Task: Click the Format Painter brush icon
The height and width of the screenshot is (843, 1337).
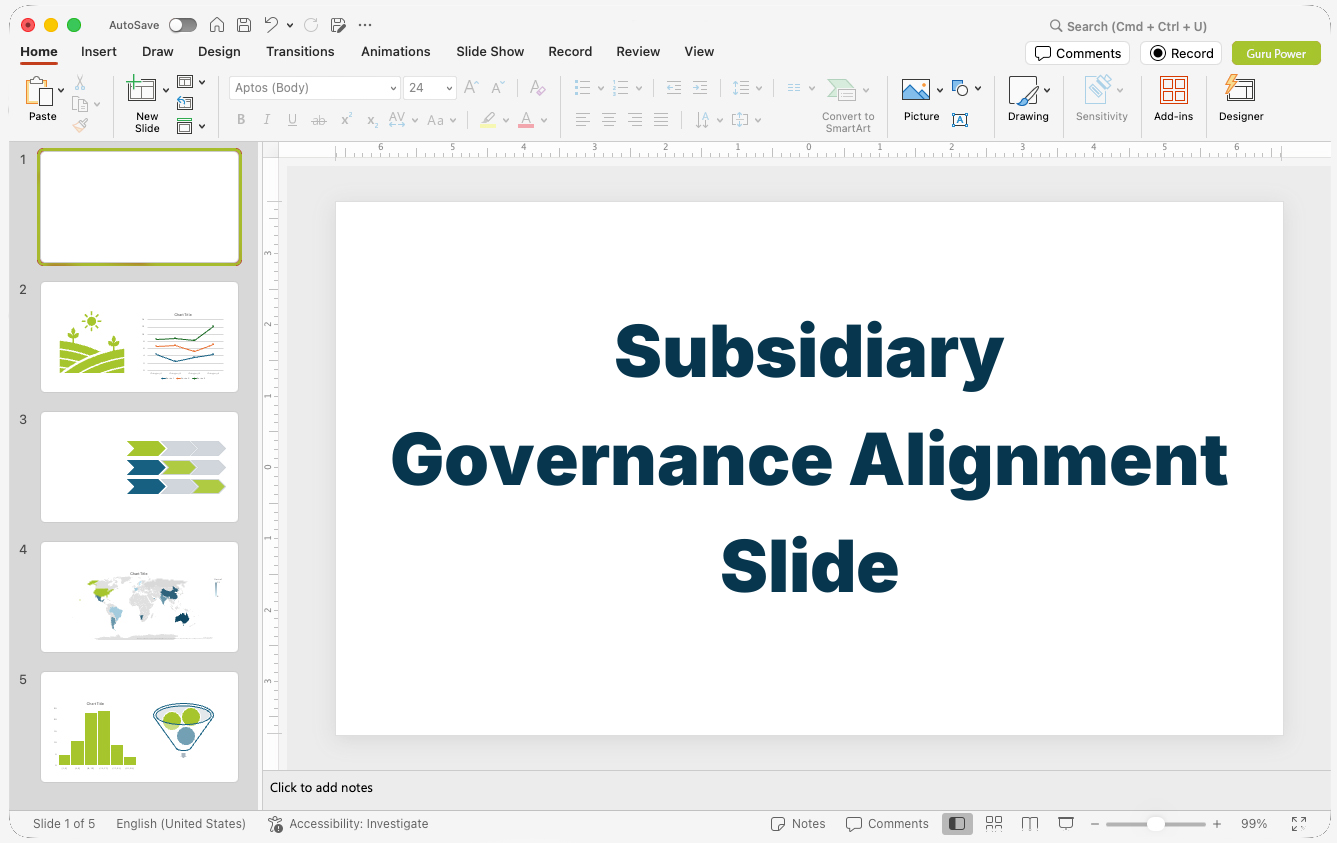Action: 80,125
